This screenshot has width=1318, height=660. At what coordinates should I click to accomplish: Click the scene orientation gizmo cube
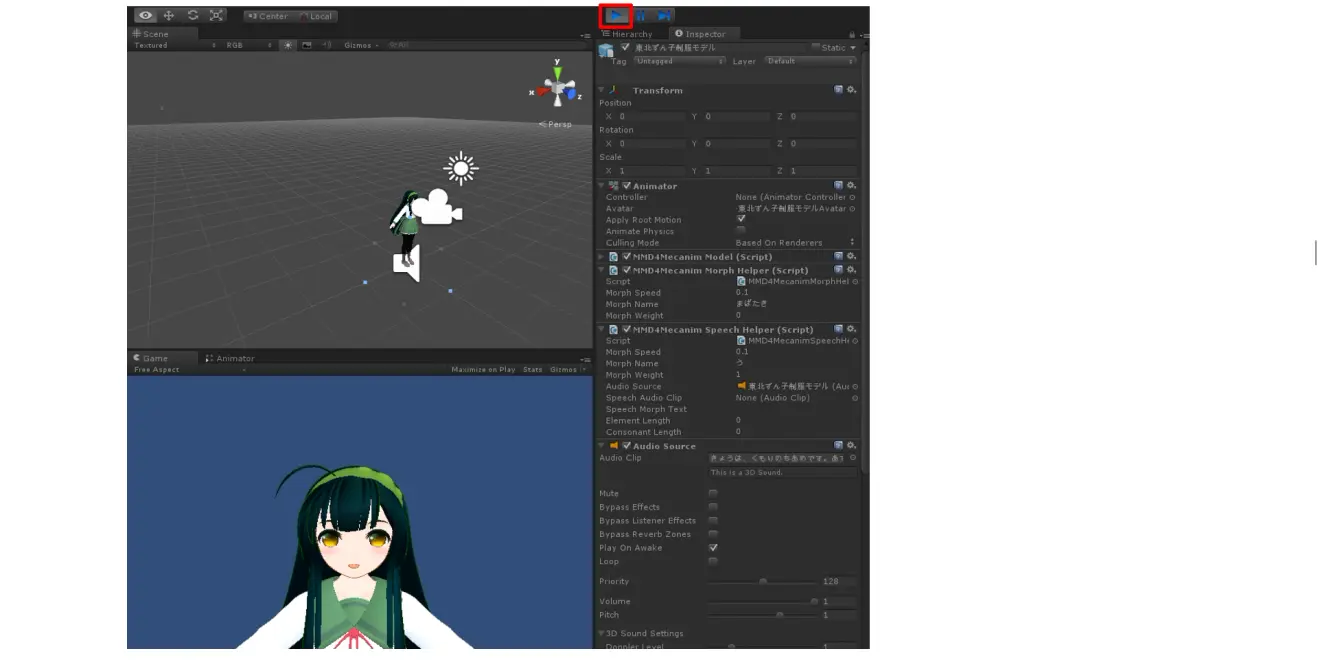coord(559,89)
